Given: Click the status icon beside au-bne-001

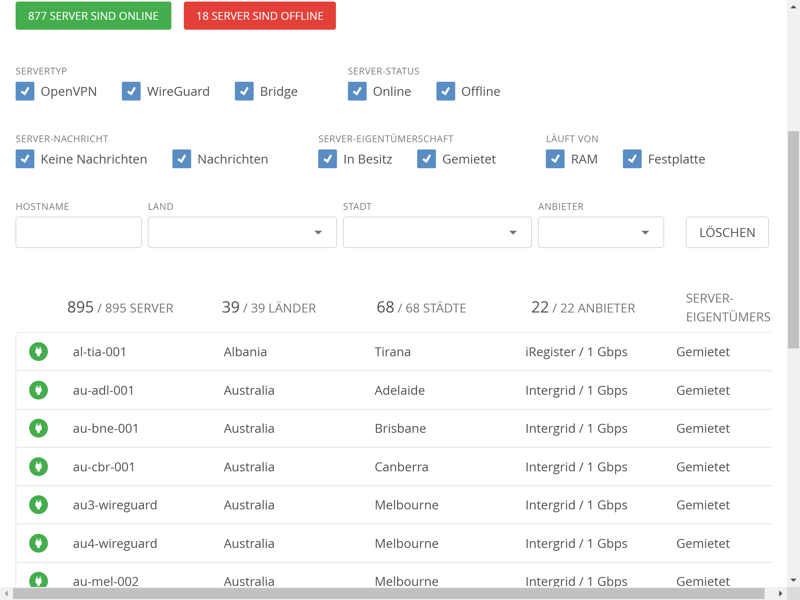Looking at the screenshot, I should pyautogui.click(x=38, y=428).
